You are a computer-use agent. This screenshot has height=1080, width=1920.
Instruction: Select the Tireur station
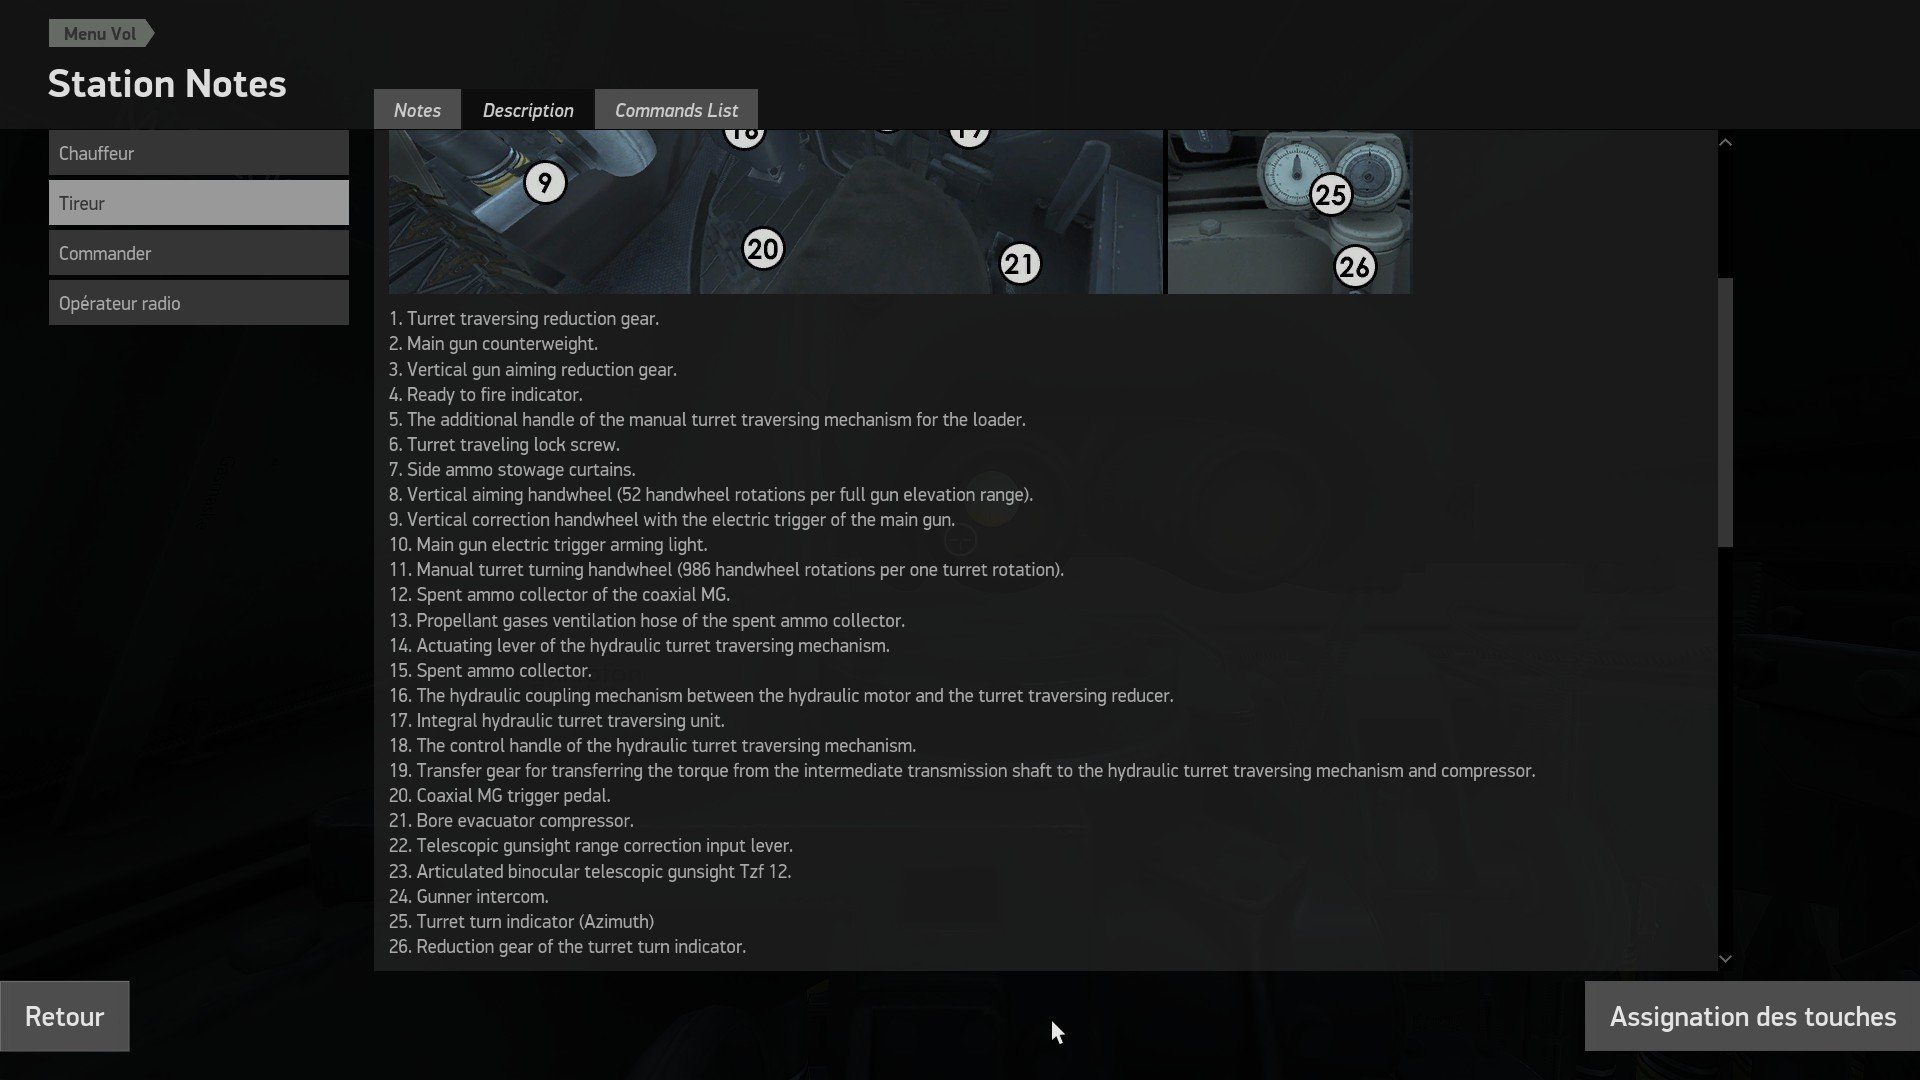[x=199, y=203]
